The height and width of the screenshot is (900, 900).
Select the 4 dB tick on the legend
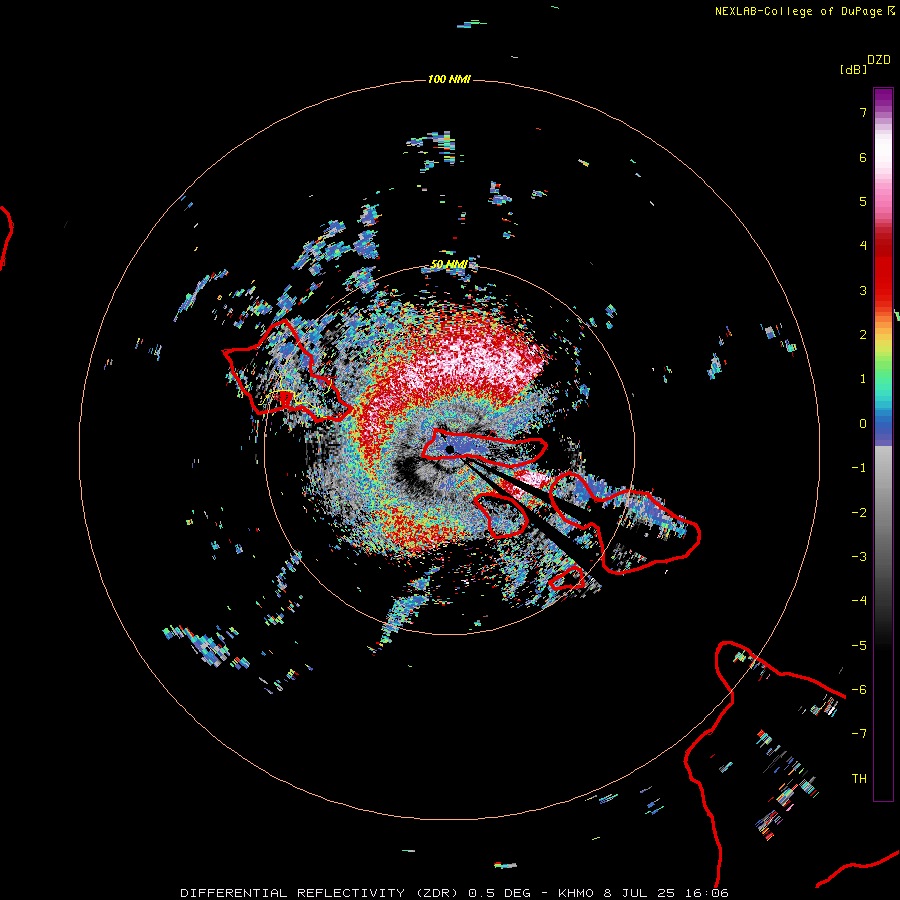pyautogui.click(x=863, y=246)
